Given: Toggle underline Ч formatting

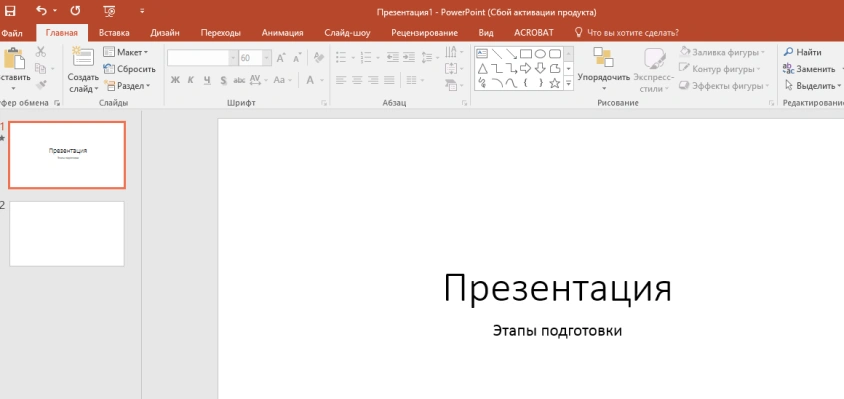Looking at the screenshot, I should tap(207, 80).
